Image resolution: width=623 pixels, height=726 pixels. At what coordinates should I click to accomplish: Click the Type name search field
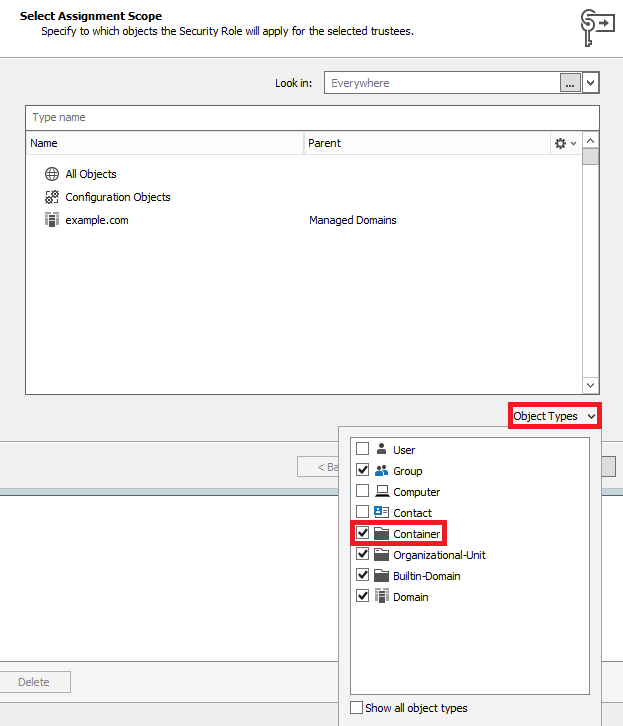point(312,118)
